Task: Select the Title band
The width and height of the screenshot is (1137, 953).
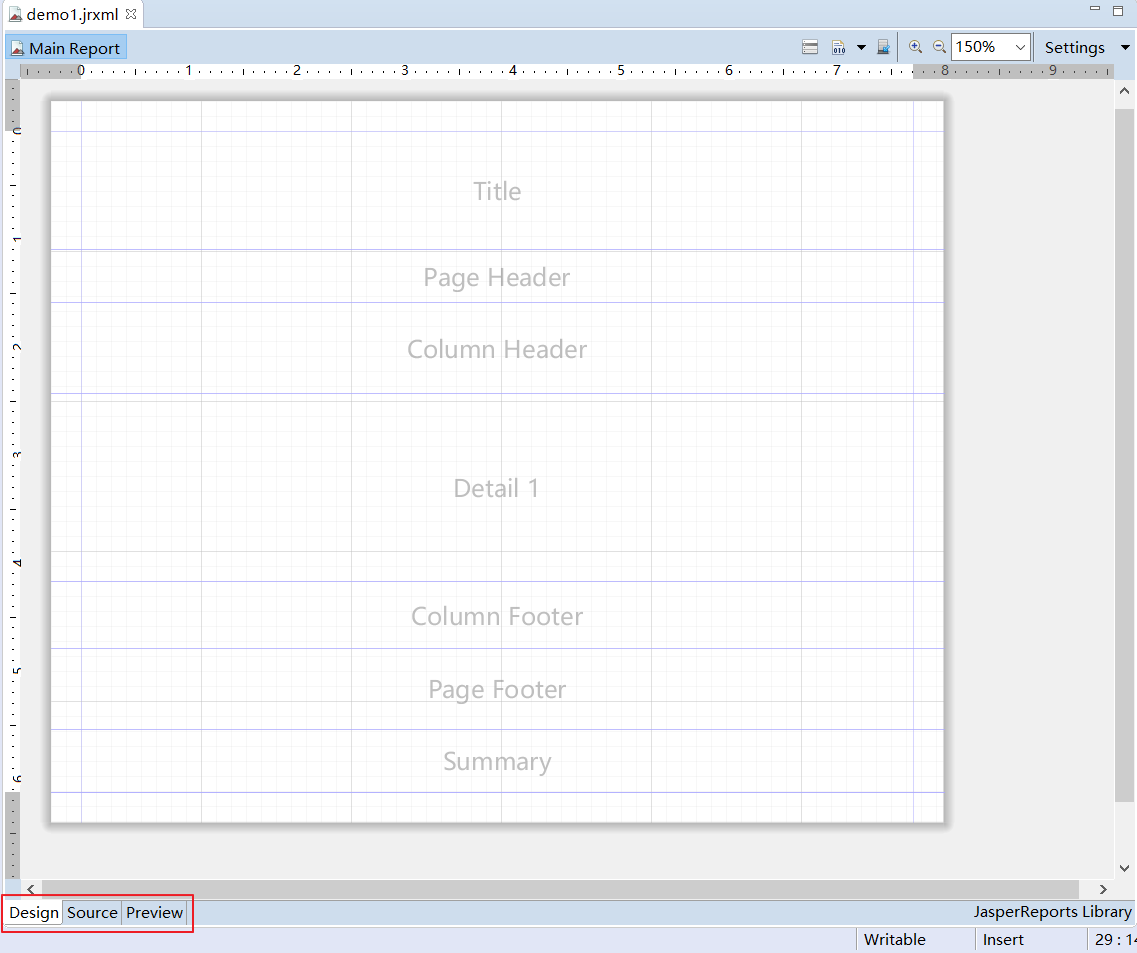Action: pyautogui.click(x=497, y=191)
